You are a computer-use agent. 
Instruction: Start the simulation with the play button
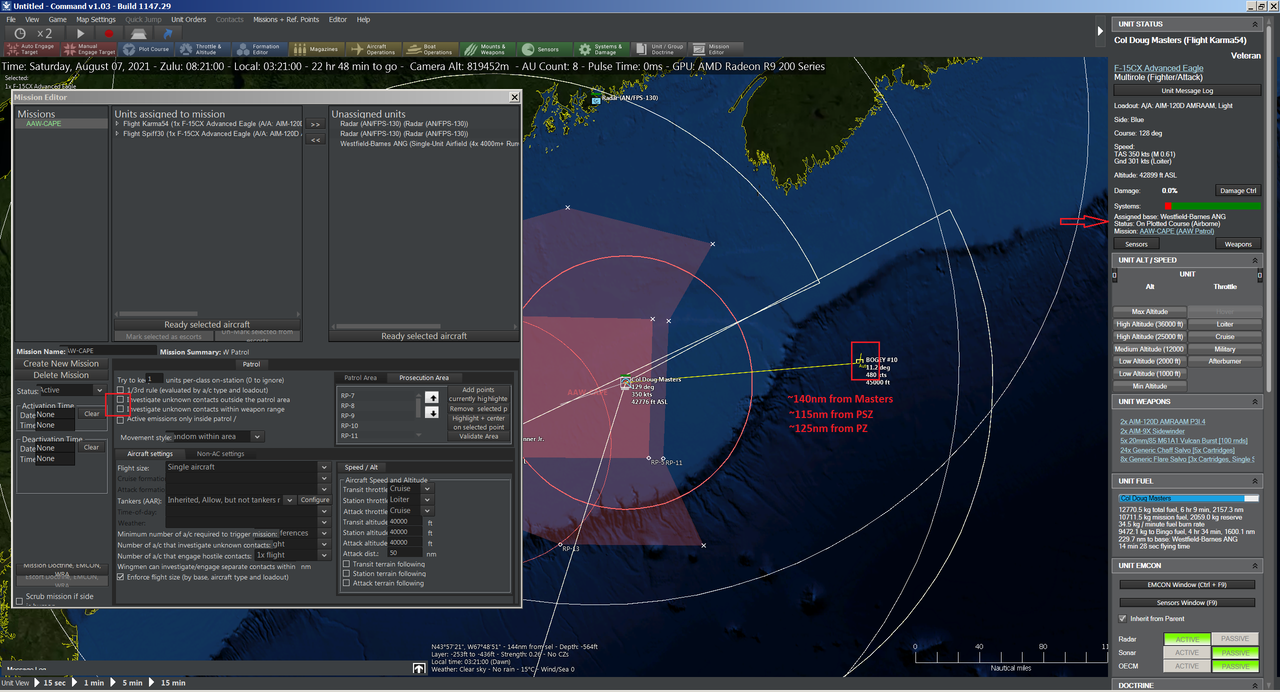pos(81,33)
